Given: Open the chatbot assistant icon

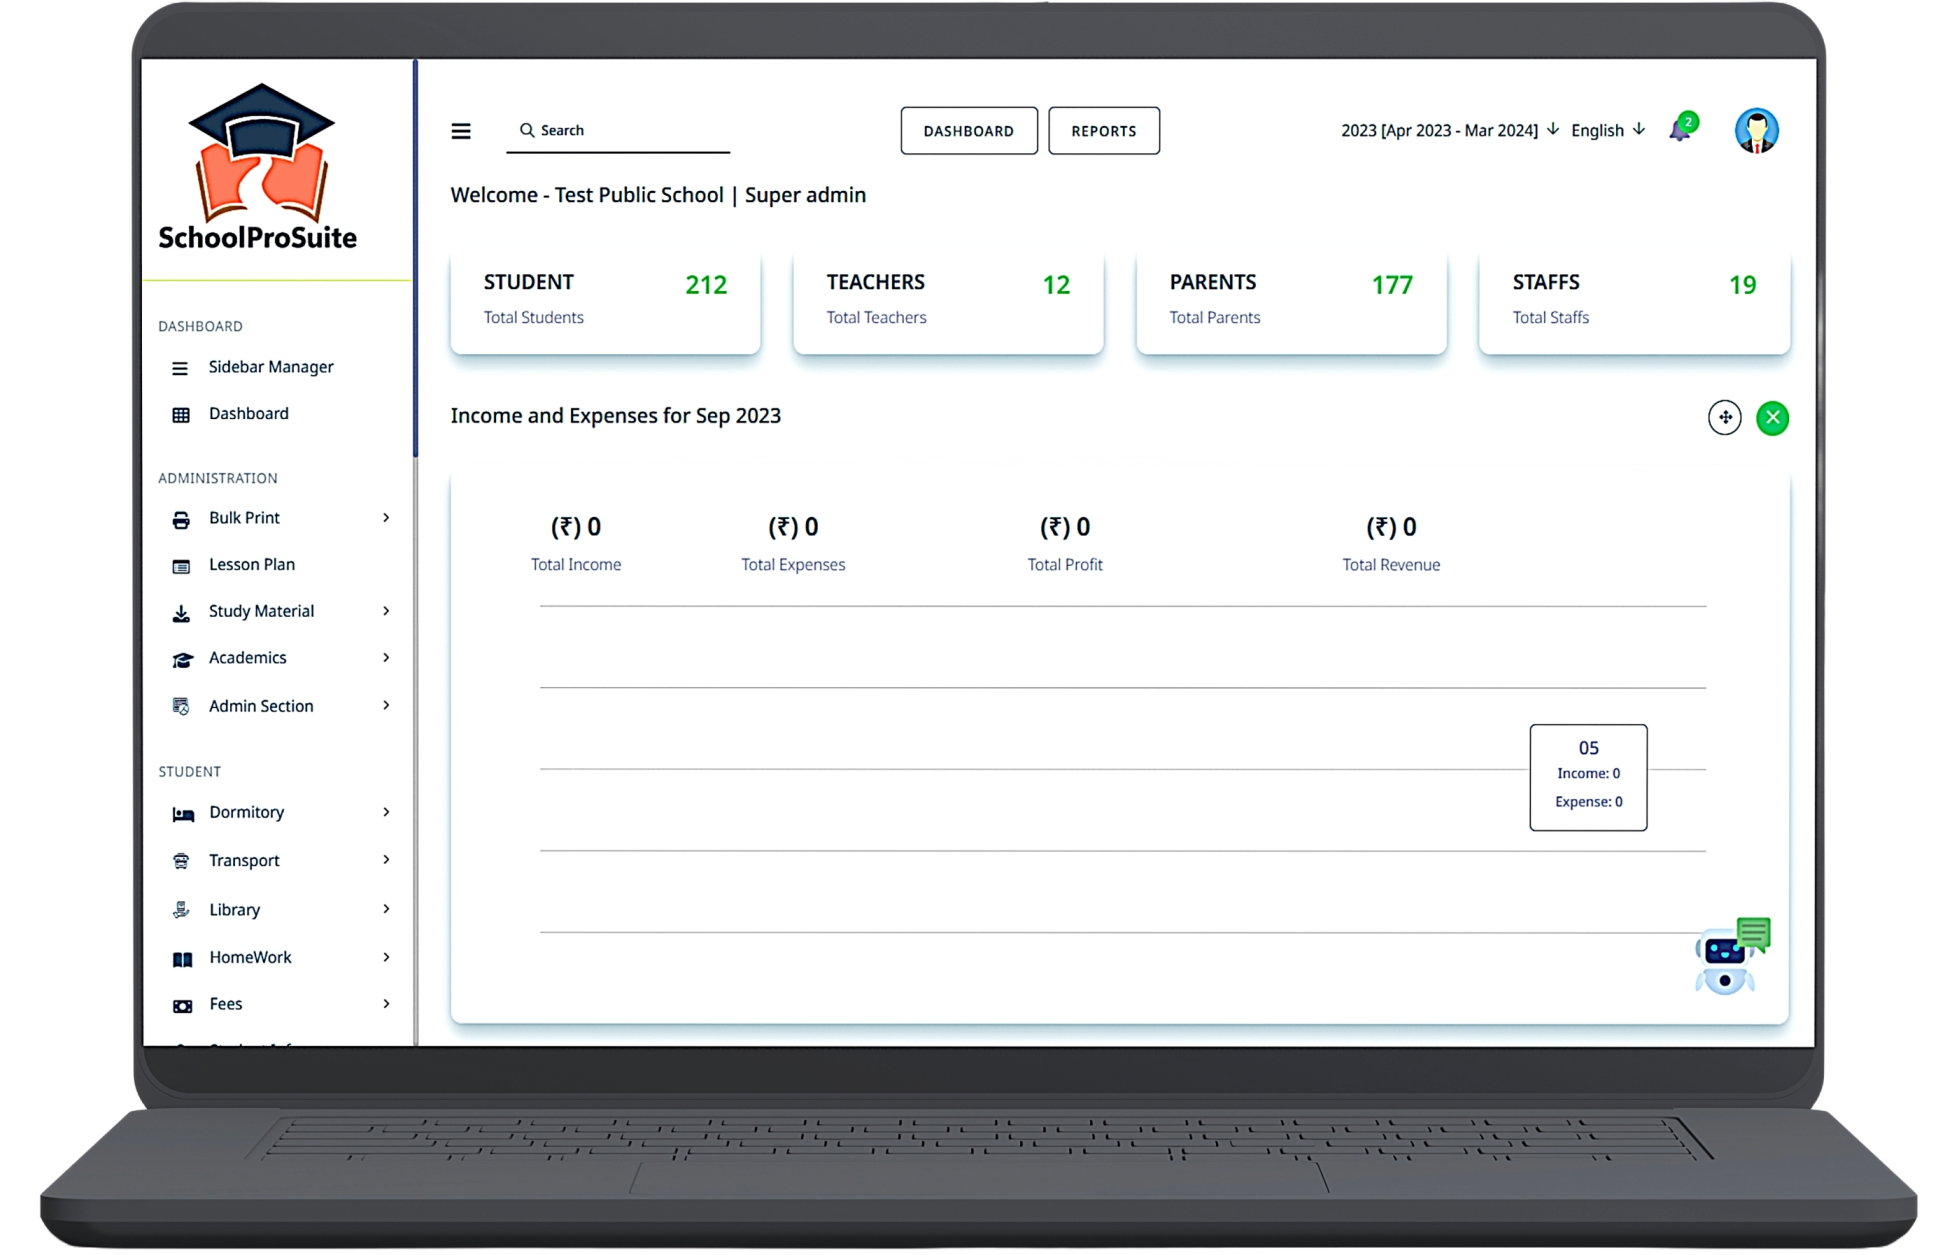Looking at the screenshot, I should point(1731,957).
